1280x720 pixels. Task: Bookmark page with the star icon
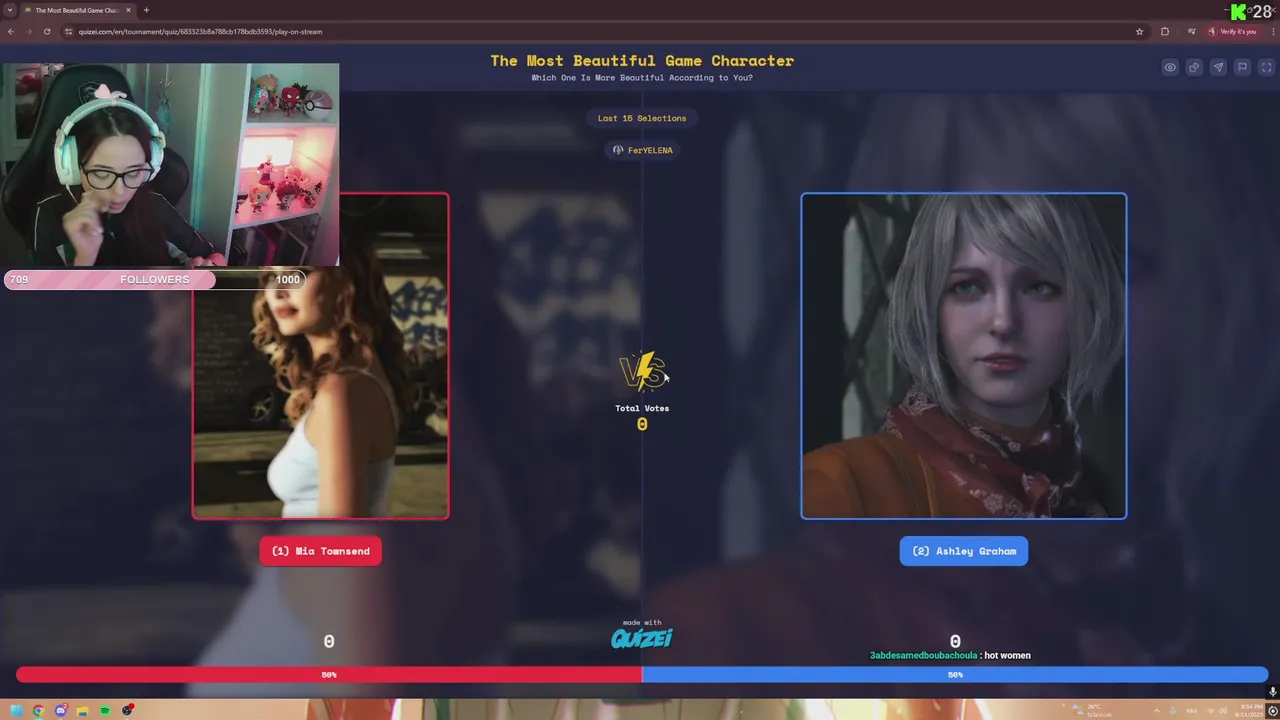[1139, 31]
